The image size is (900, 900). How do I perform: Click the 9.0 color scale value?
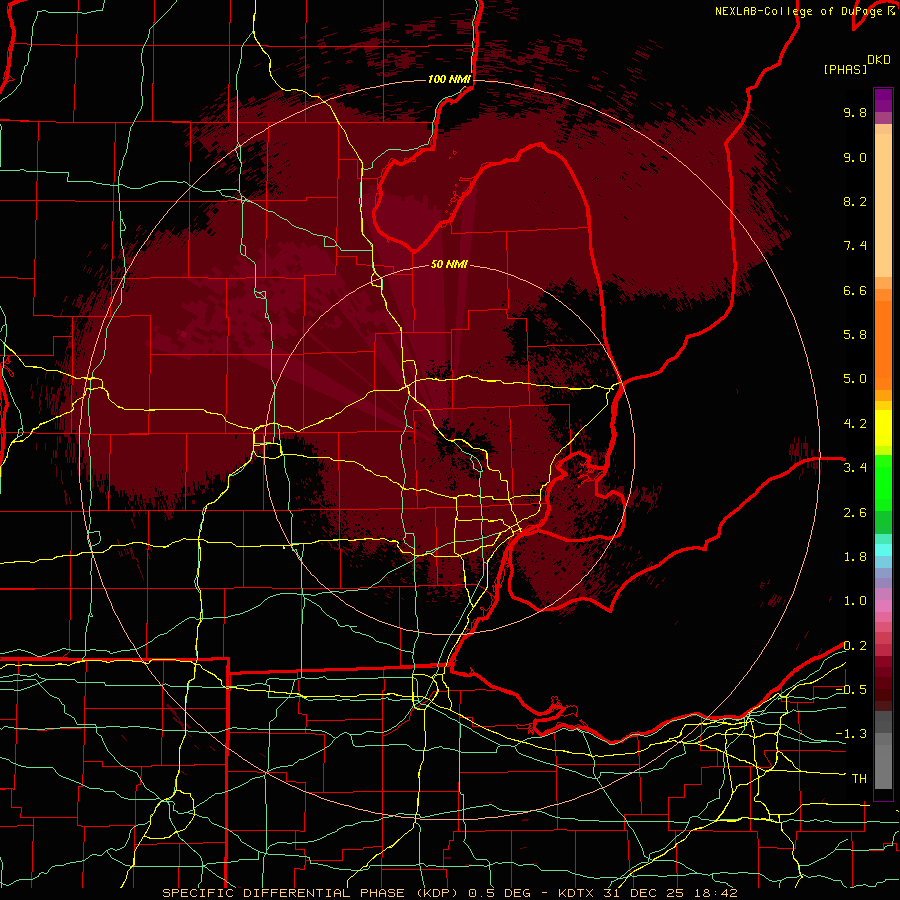coord(855,157)
